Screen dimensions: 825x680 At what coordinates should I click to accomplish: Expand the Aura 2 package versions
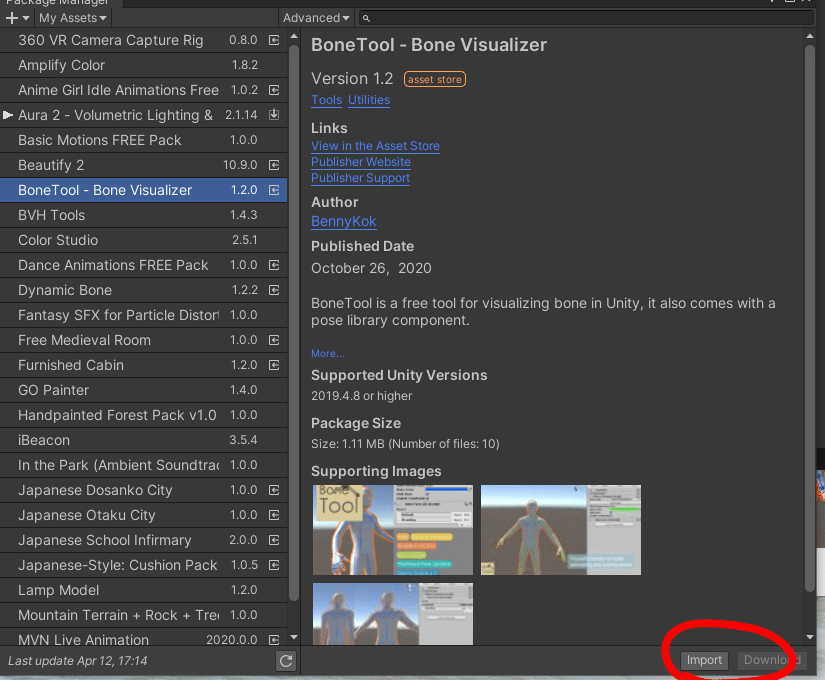[x=7, y=115]
